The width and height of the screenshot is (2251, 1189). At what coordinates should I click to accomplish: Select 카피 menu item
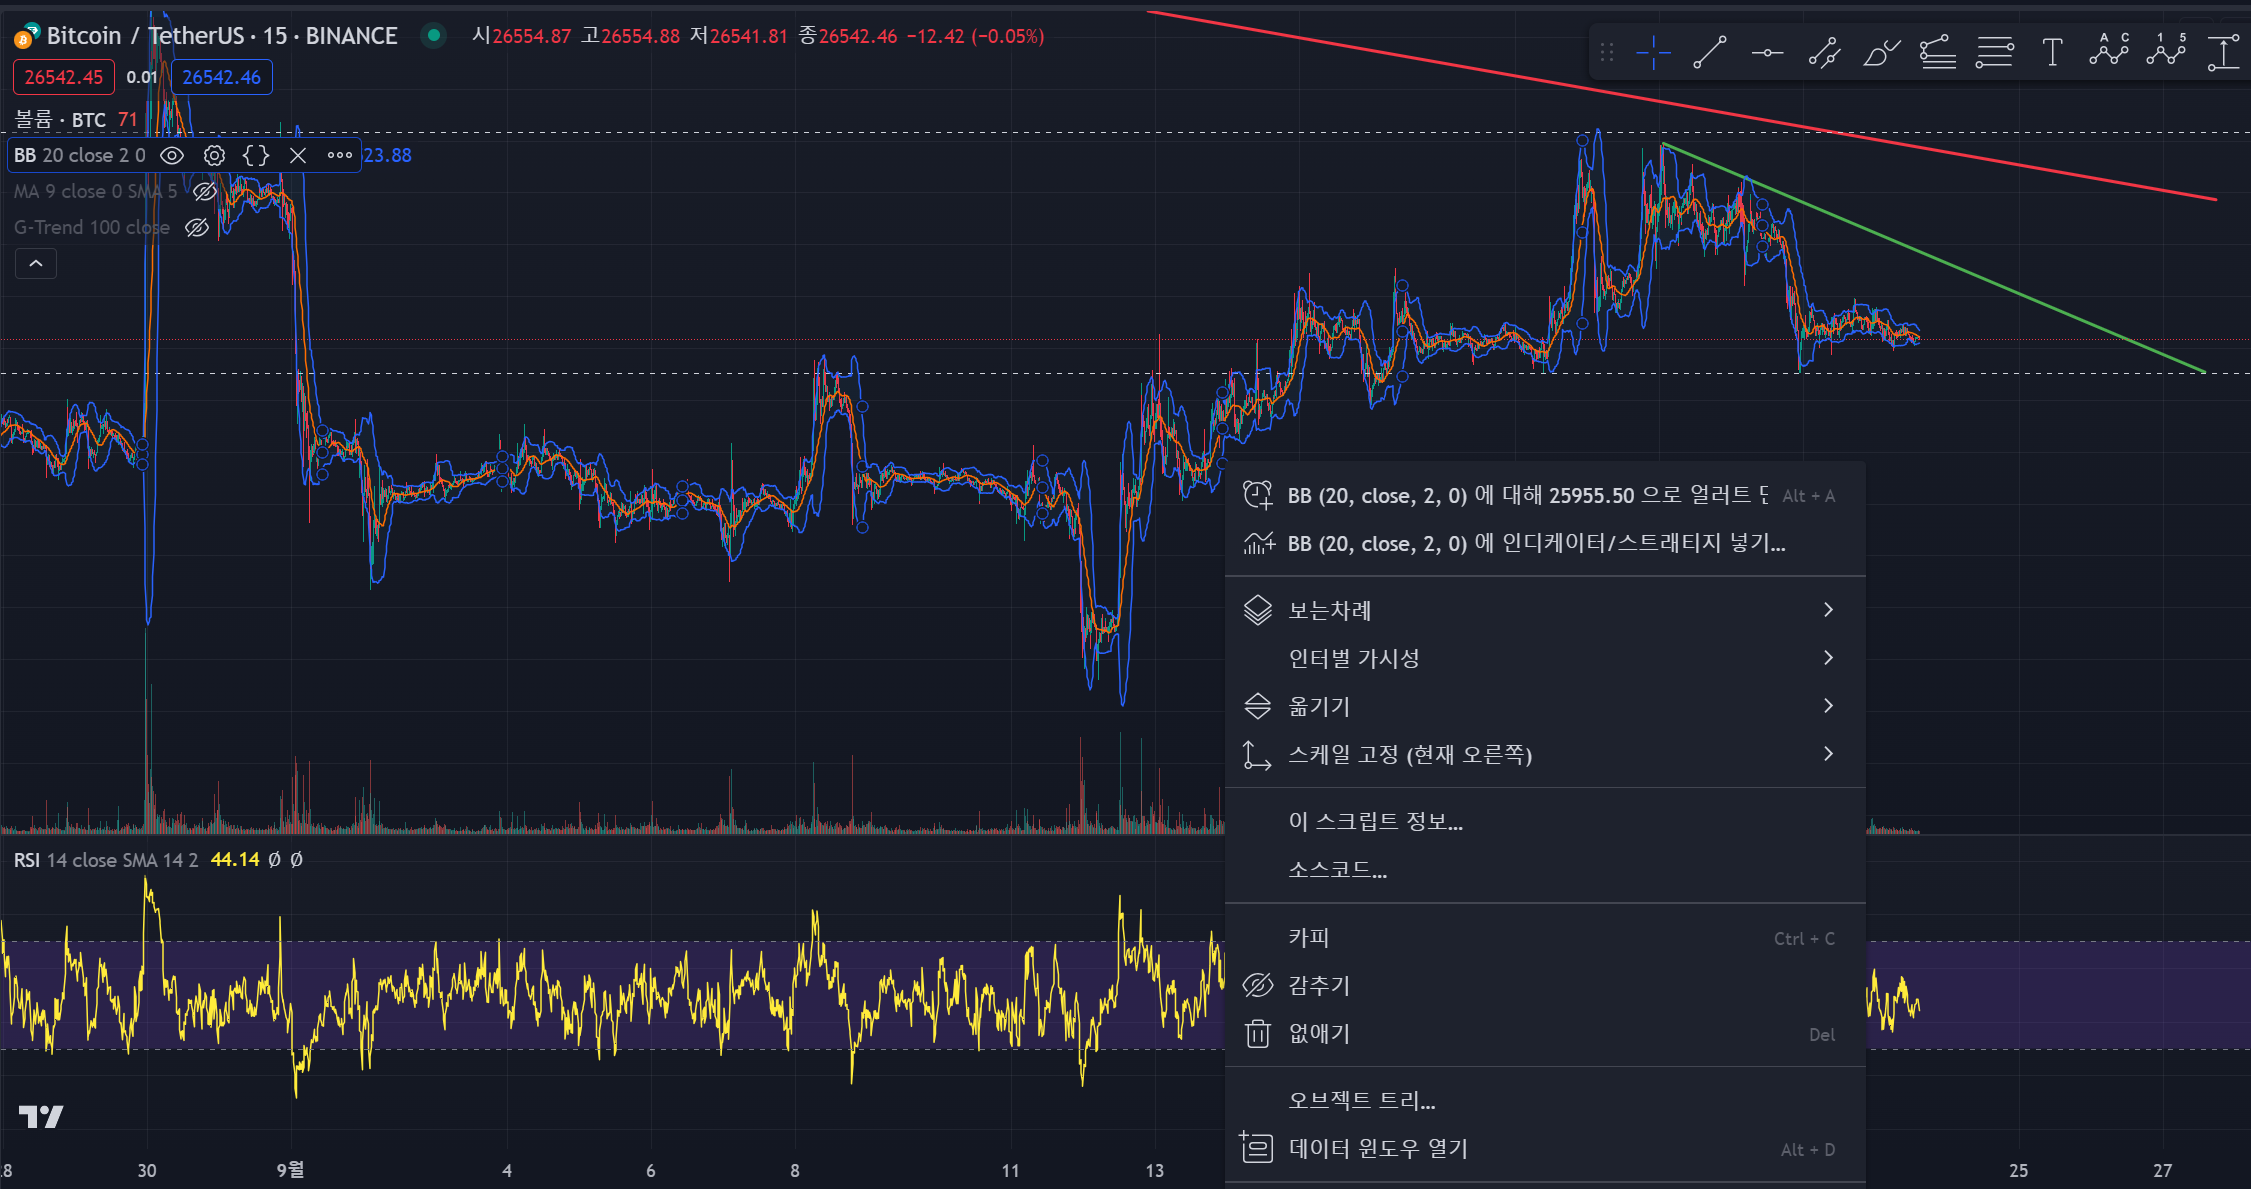pos(1545,937)
